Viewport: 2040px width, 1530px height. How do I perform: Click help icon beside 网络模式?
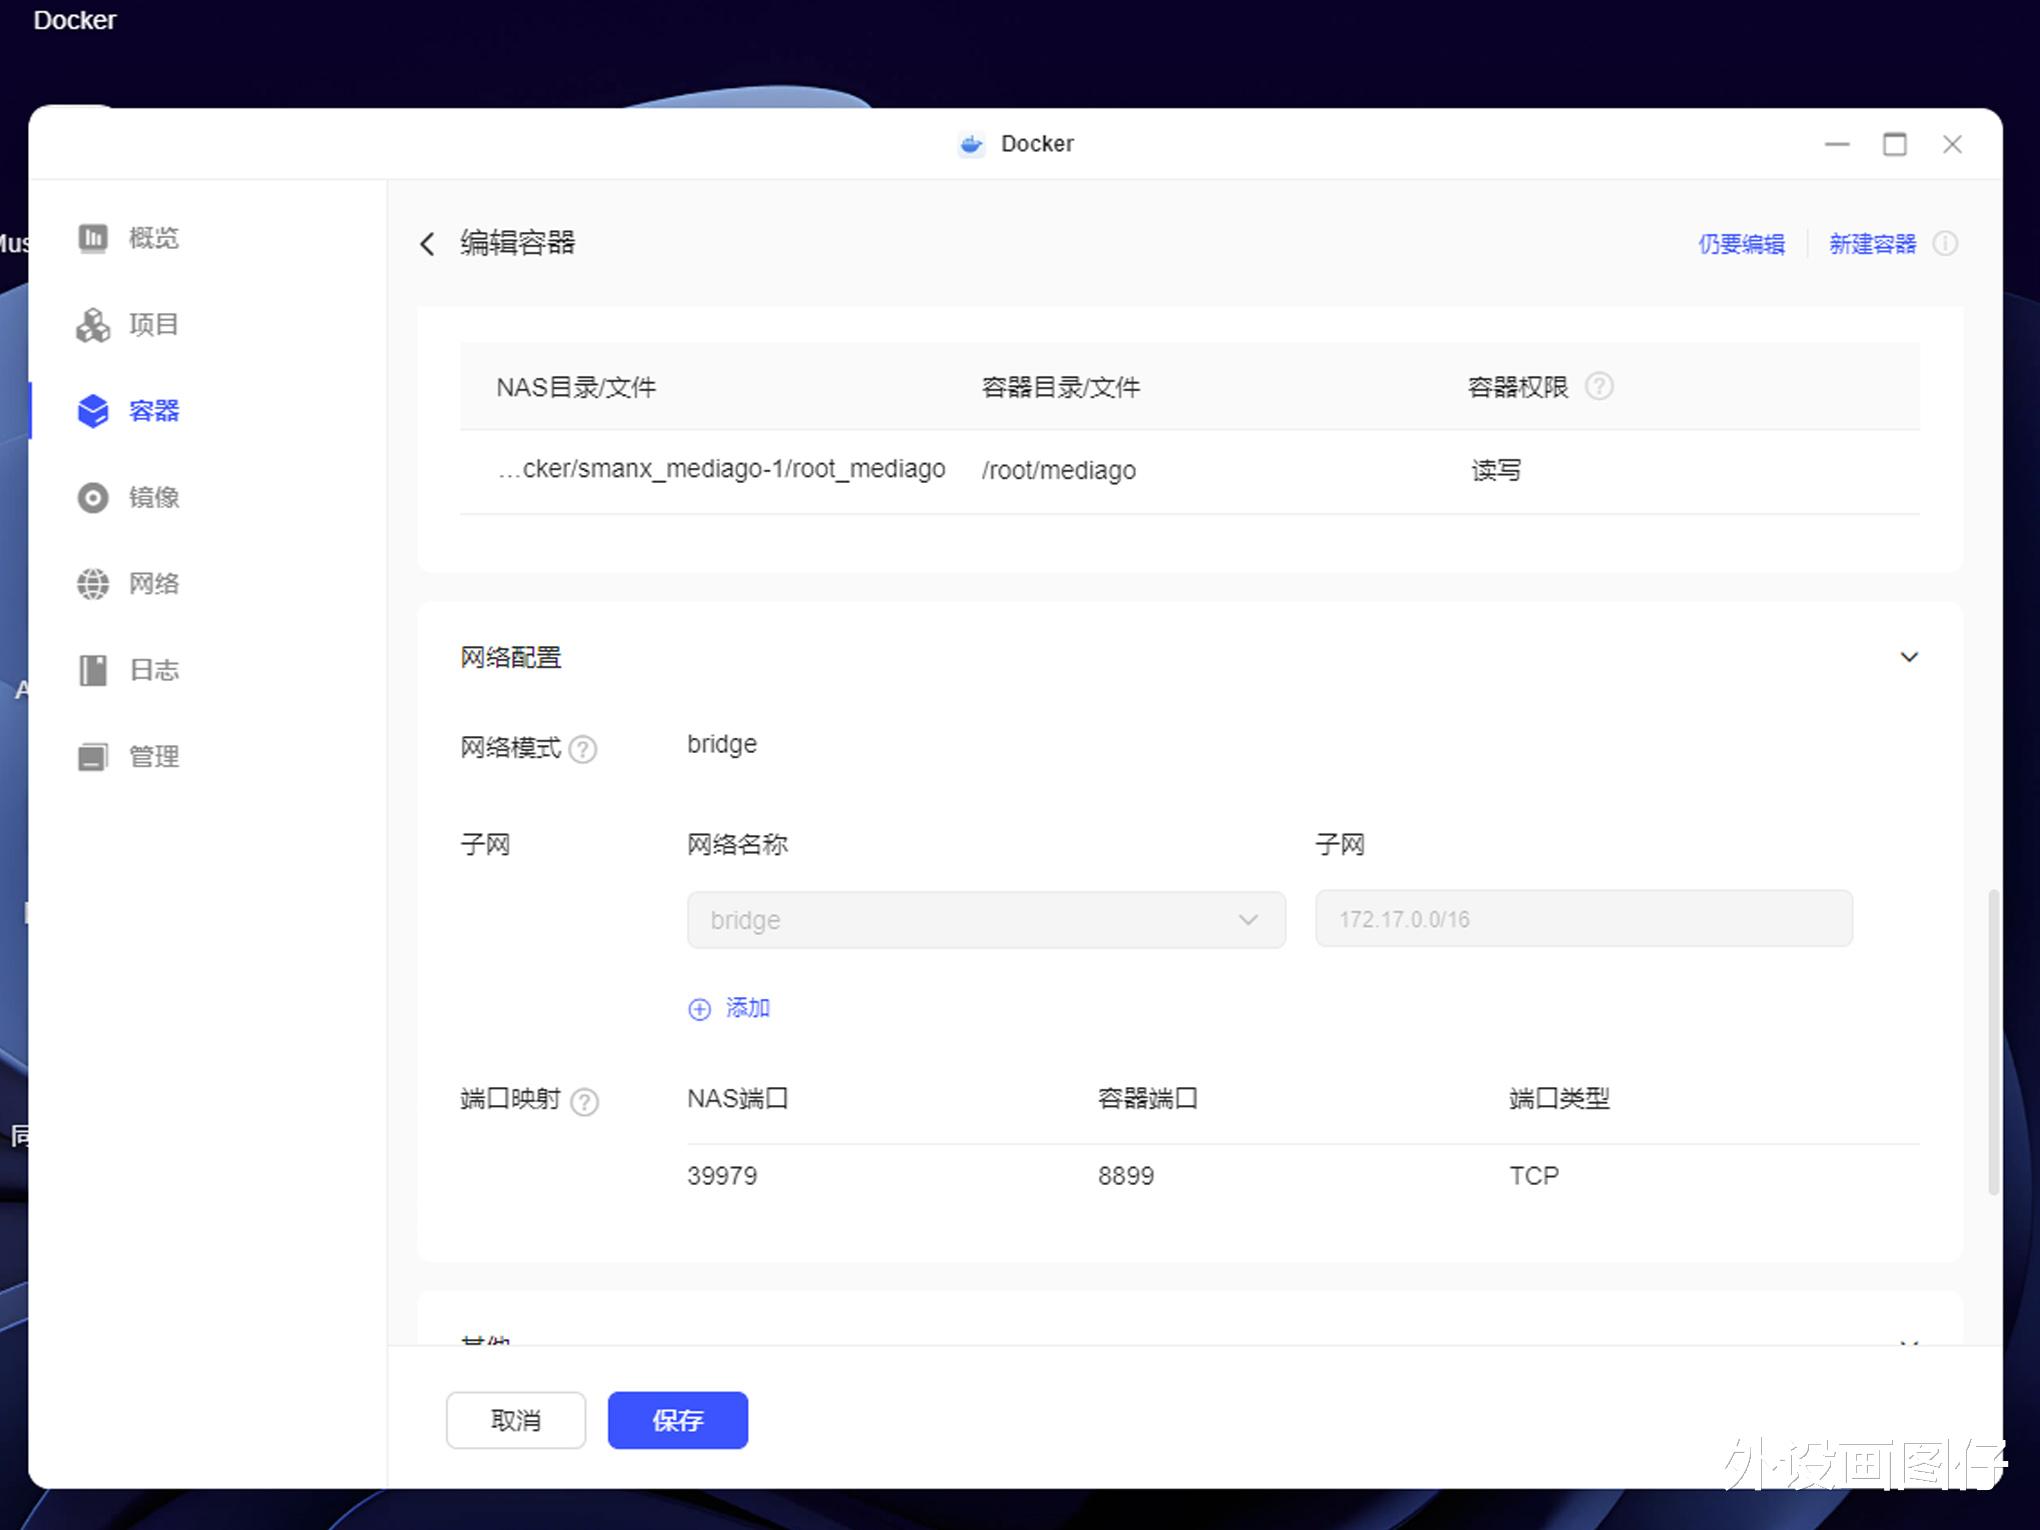[583, 749]
